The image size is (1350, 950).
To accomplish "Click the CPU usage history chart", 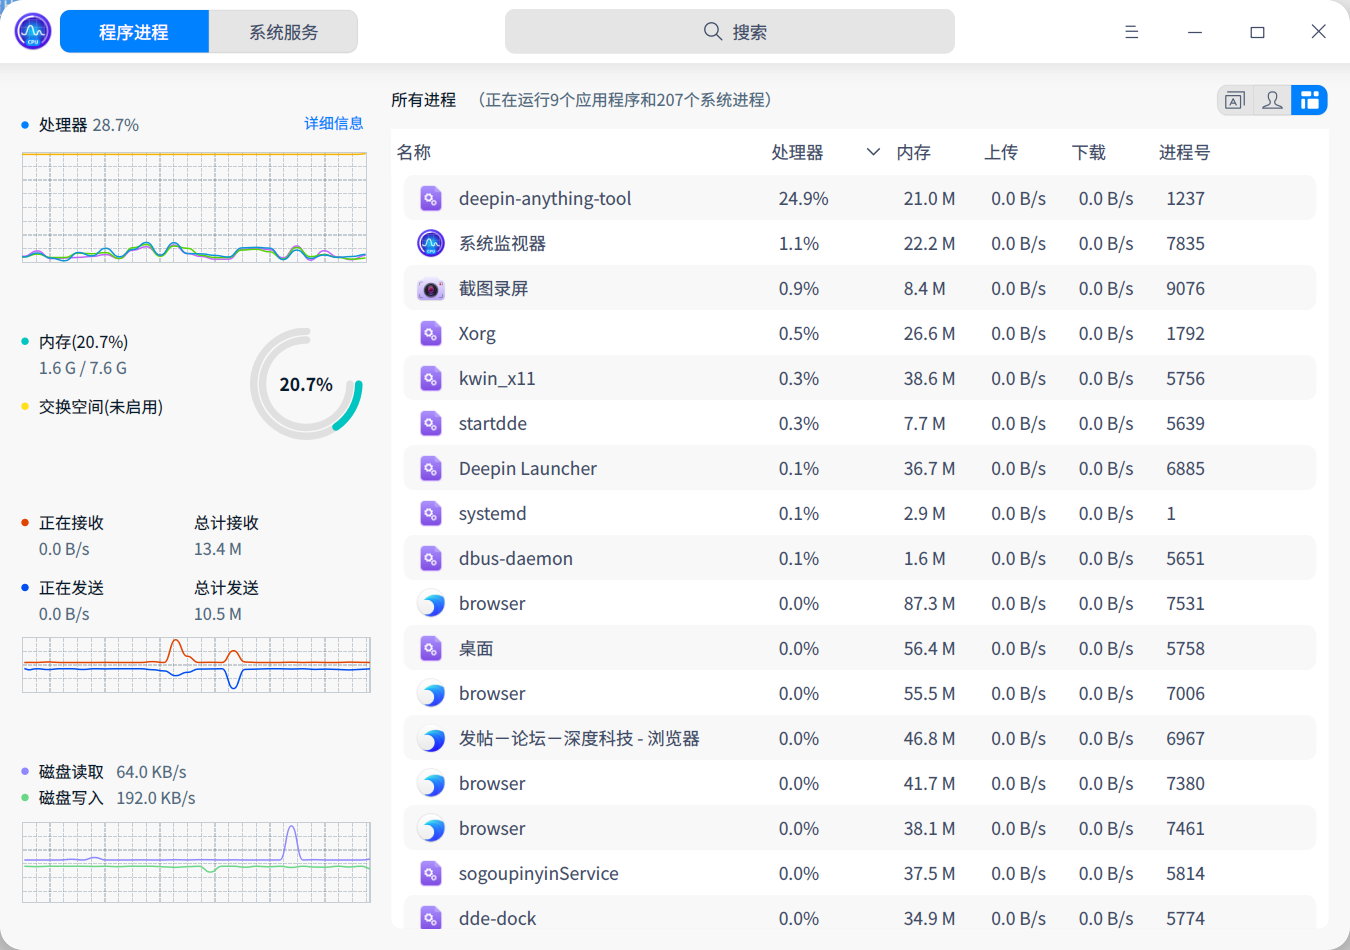I will click(x=195, y=207).
